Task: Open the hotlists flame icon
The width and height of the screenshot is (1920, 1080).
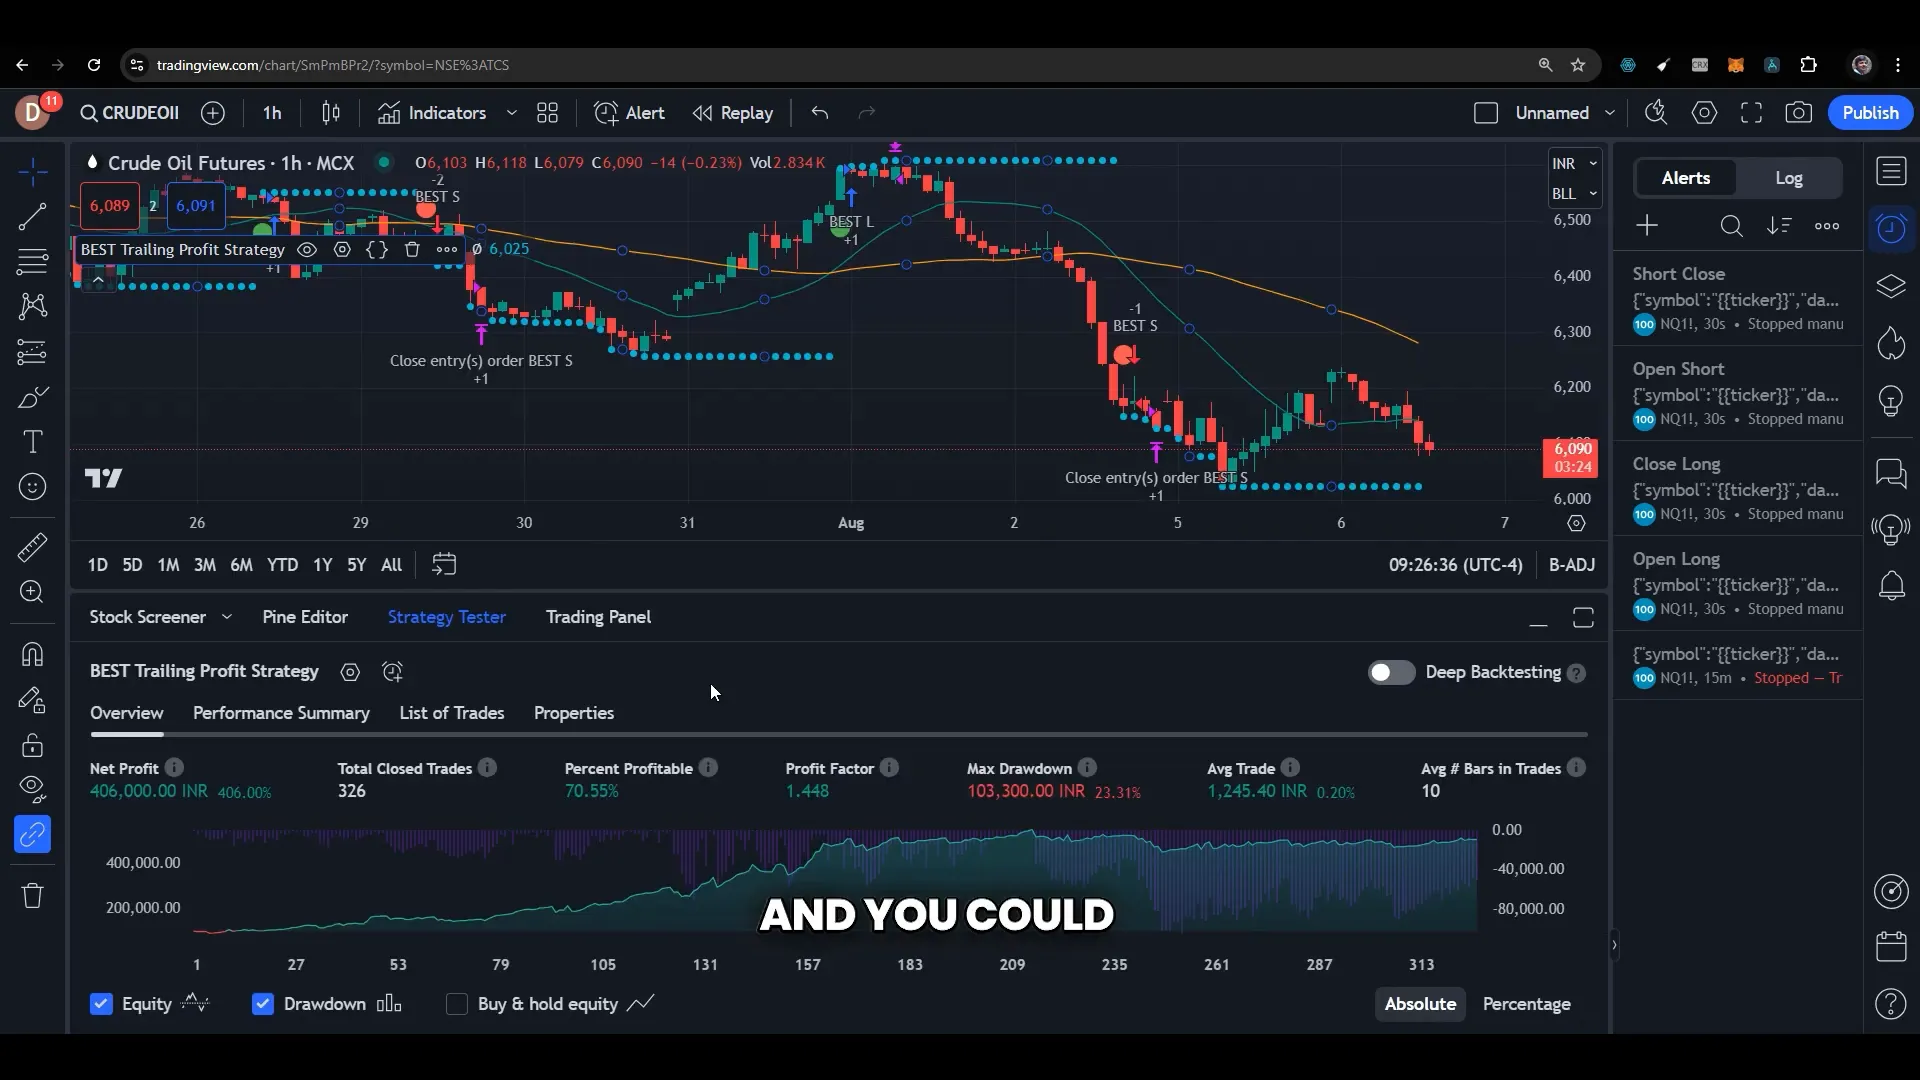Action: [1891, 344]
